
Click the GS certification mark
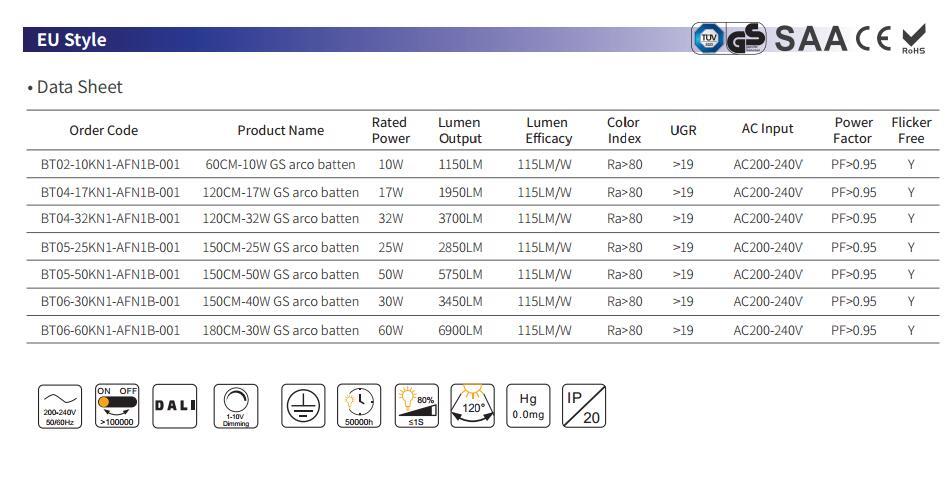point(746,39)
